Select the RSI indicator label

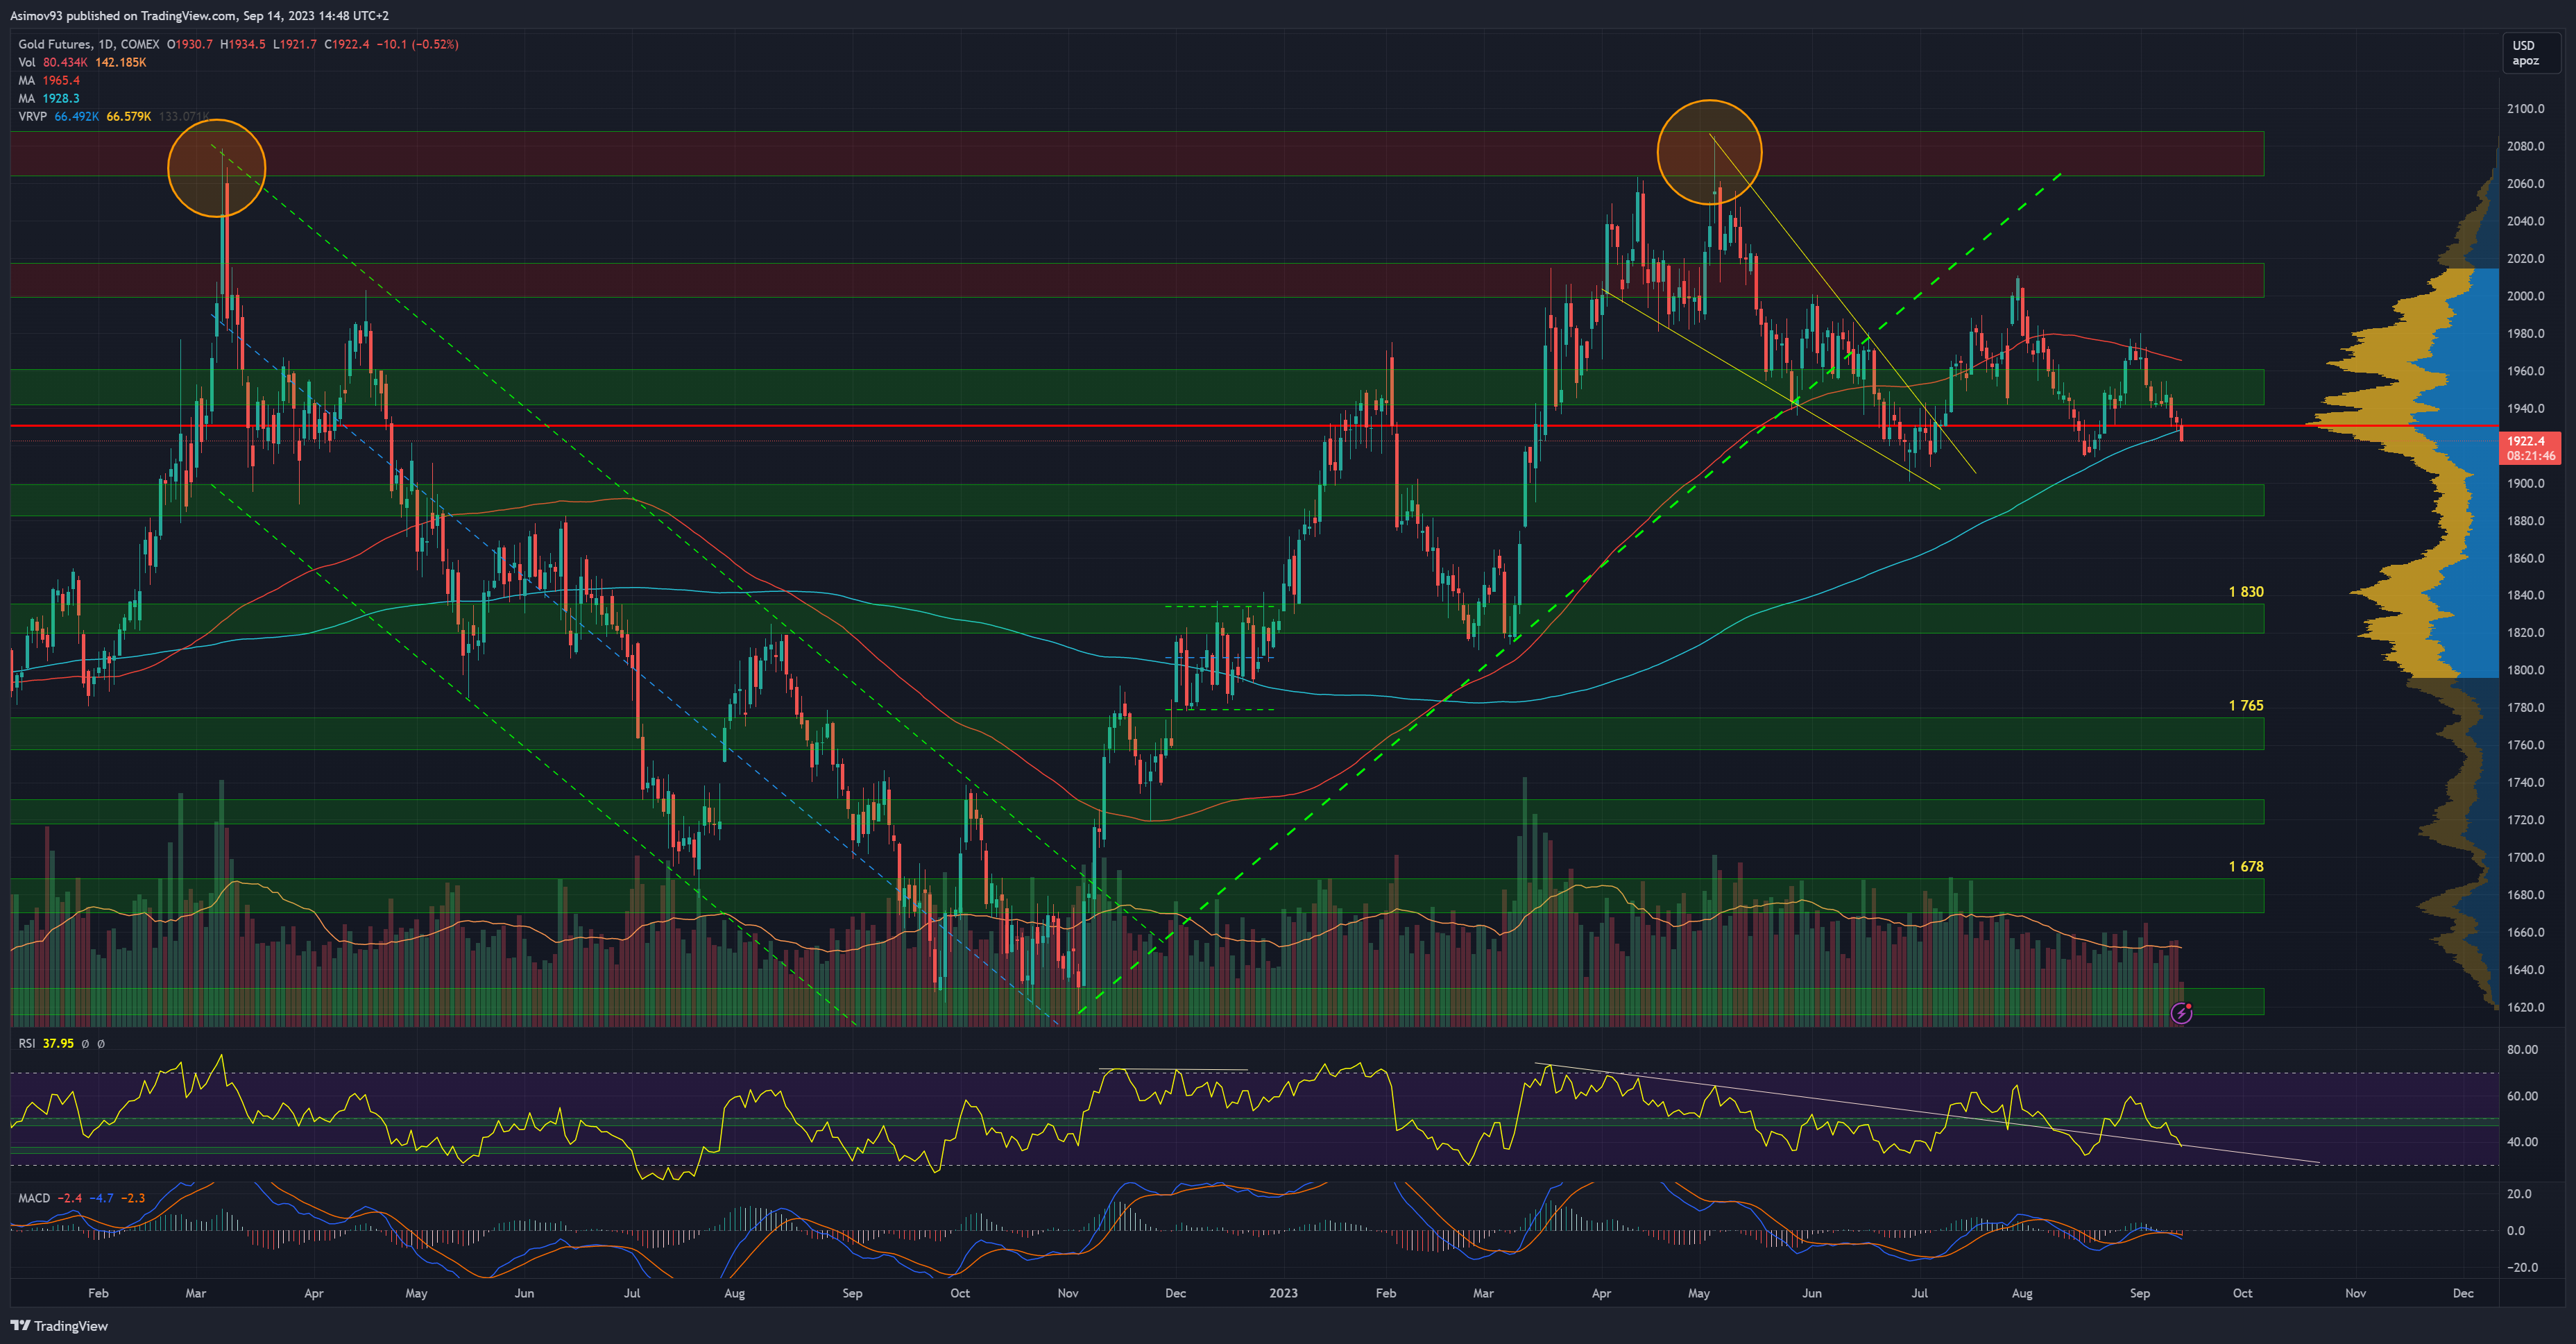coord(27,1043)
